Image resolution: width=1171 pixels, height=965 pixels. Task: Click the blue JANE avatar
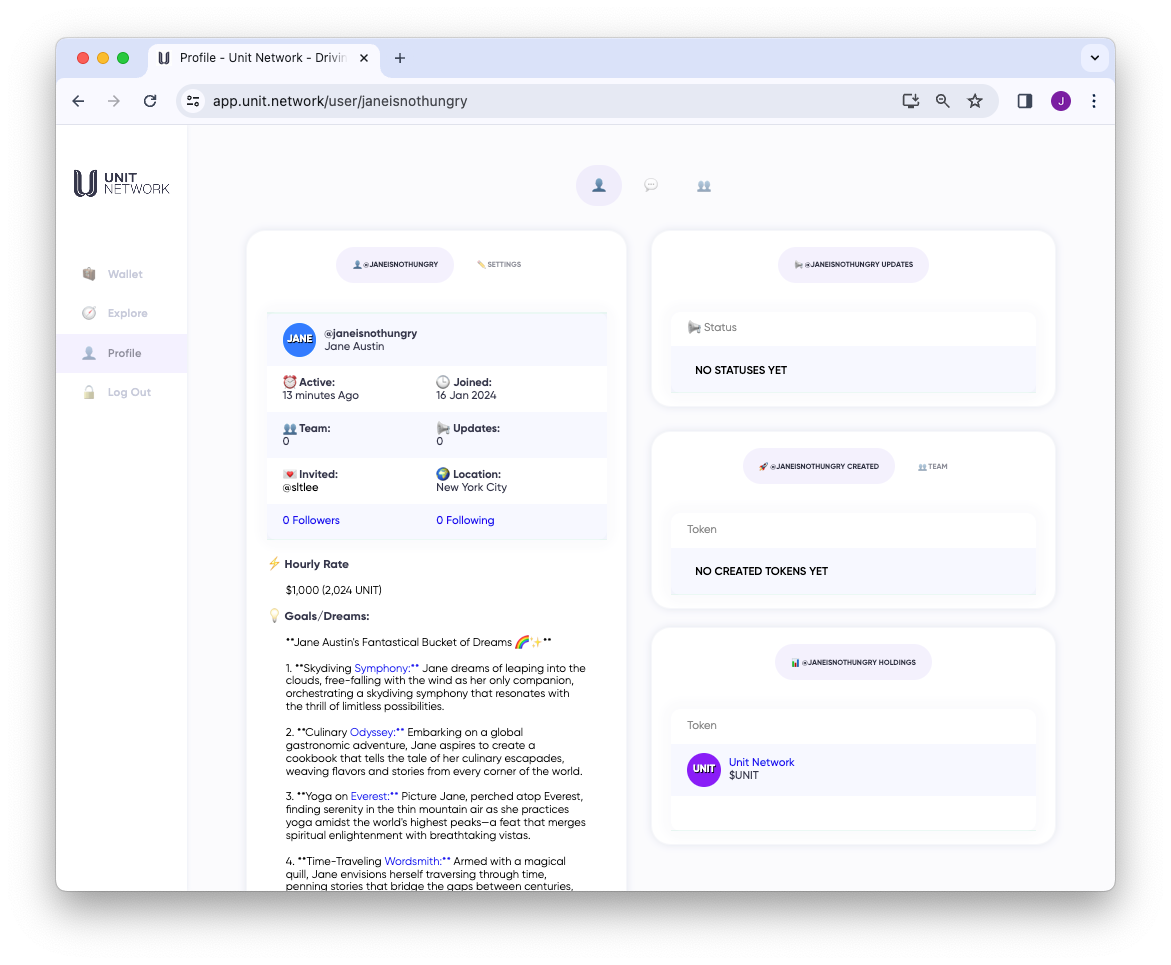pyautogui.click(x=300, y=339)
